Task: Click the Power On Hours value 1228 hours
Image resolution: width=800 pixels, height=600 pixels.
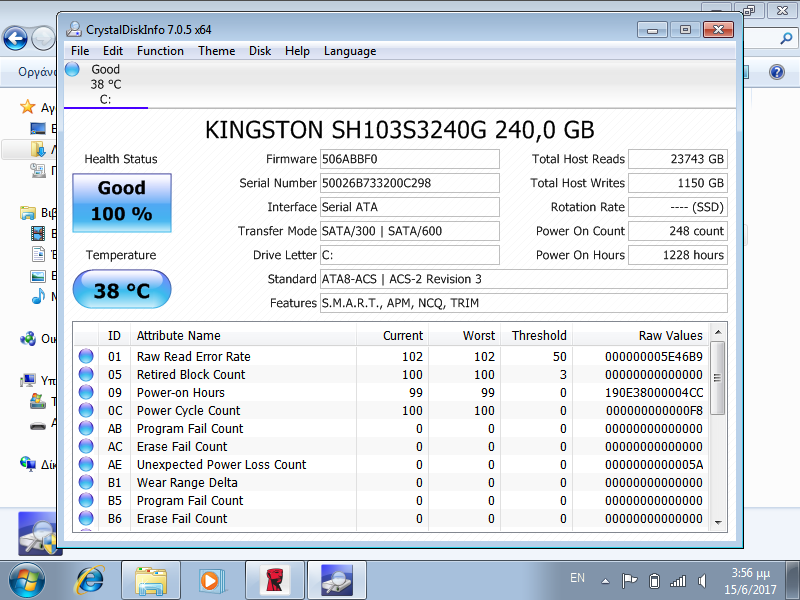Action: point(678,255)
